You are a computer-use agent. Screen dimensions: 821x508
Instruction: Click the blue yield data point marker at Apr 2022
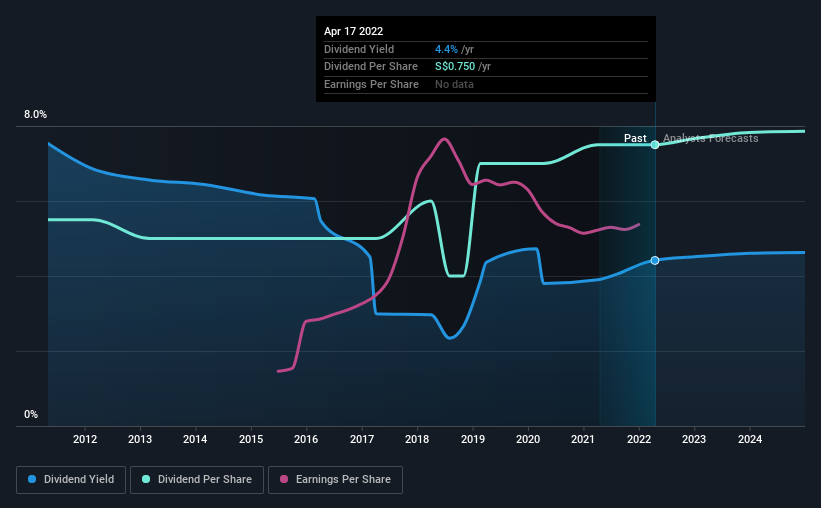[655, 260]
